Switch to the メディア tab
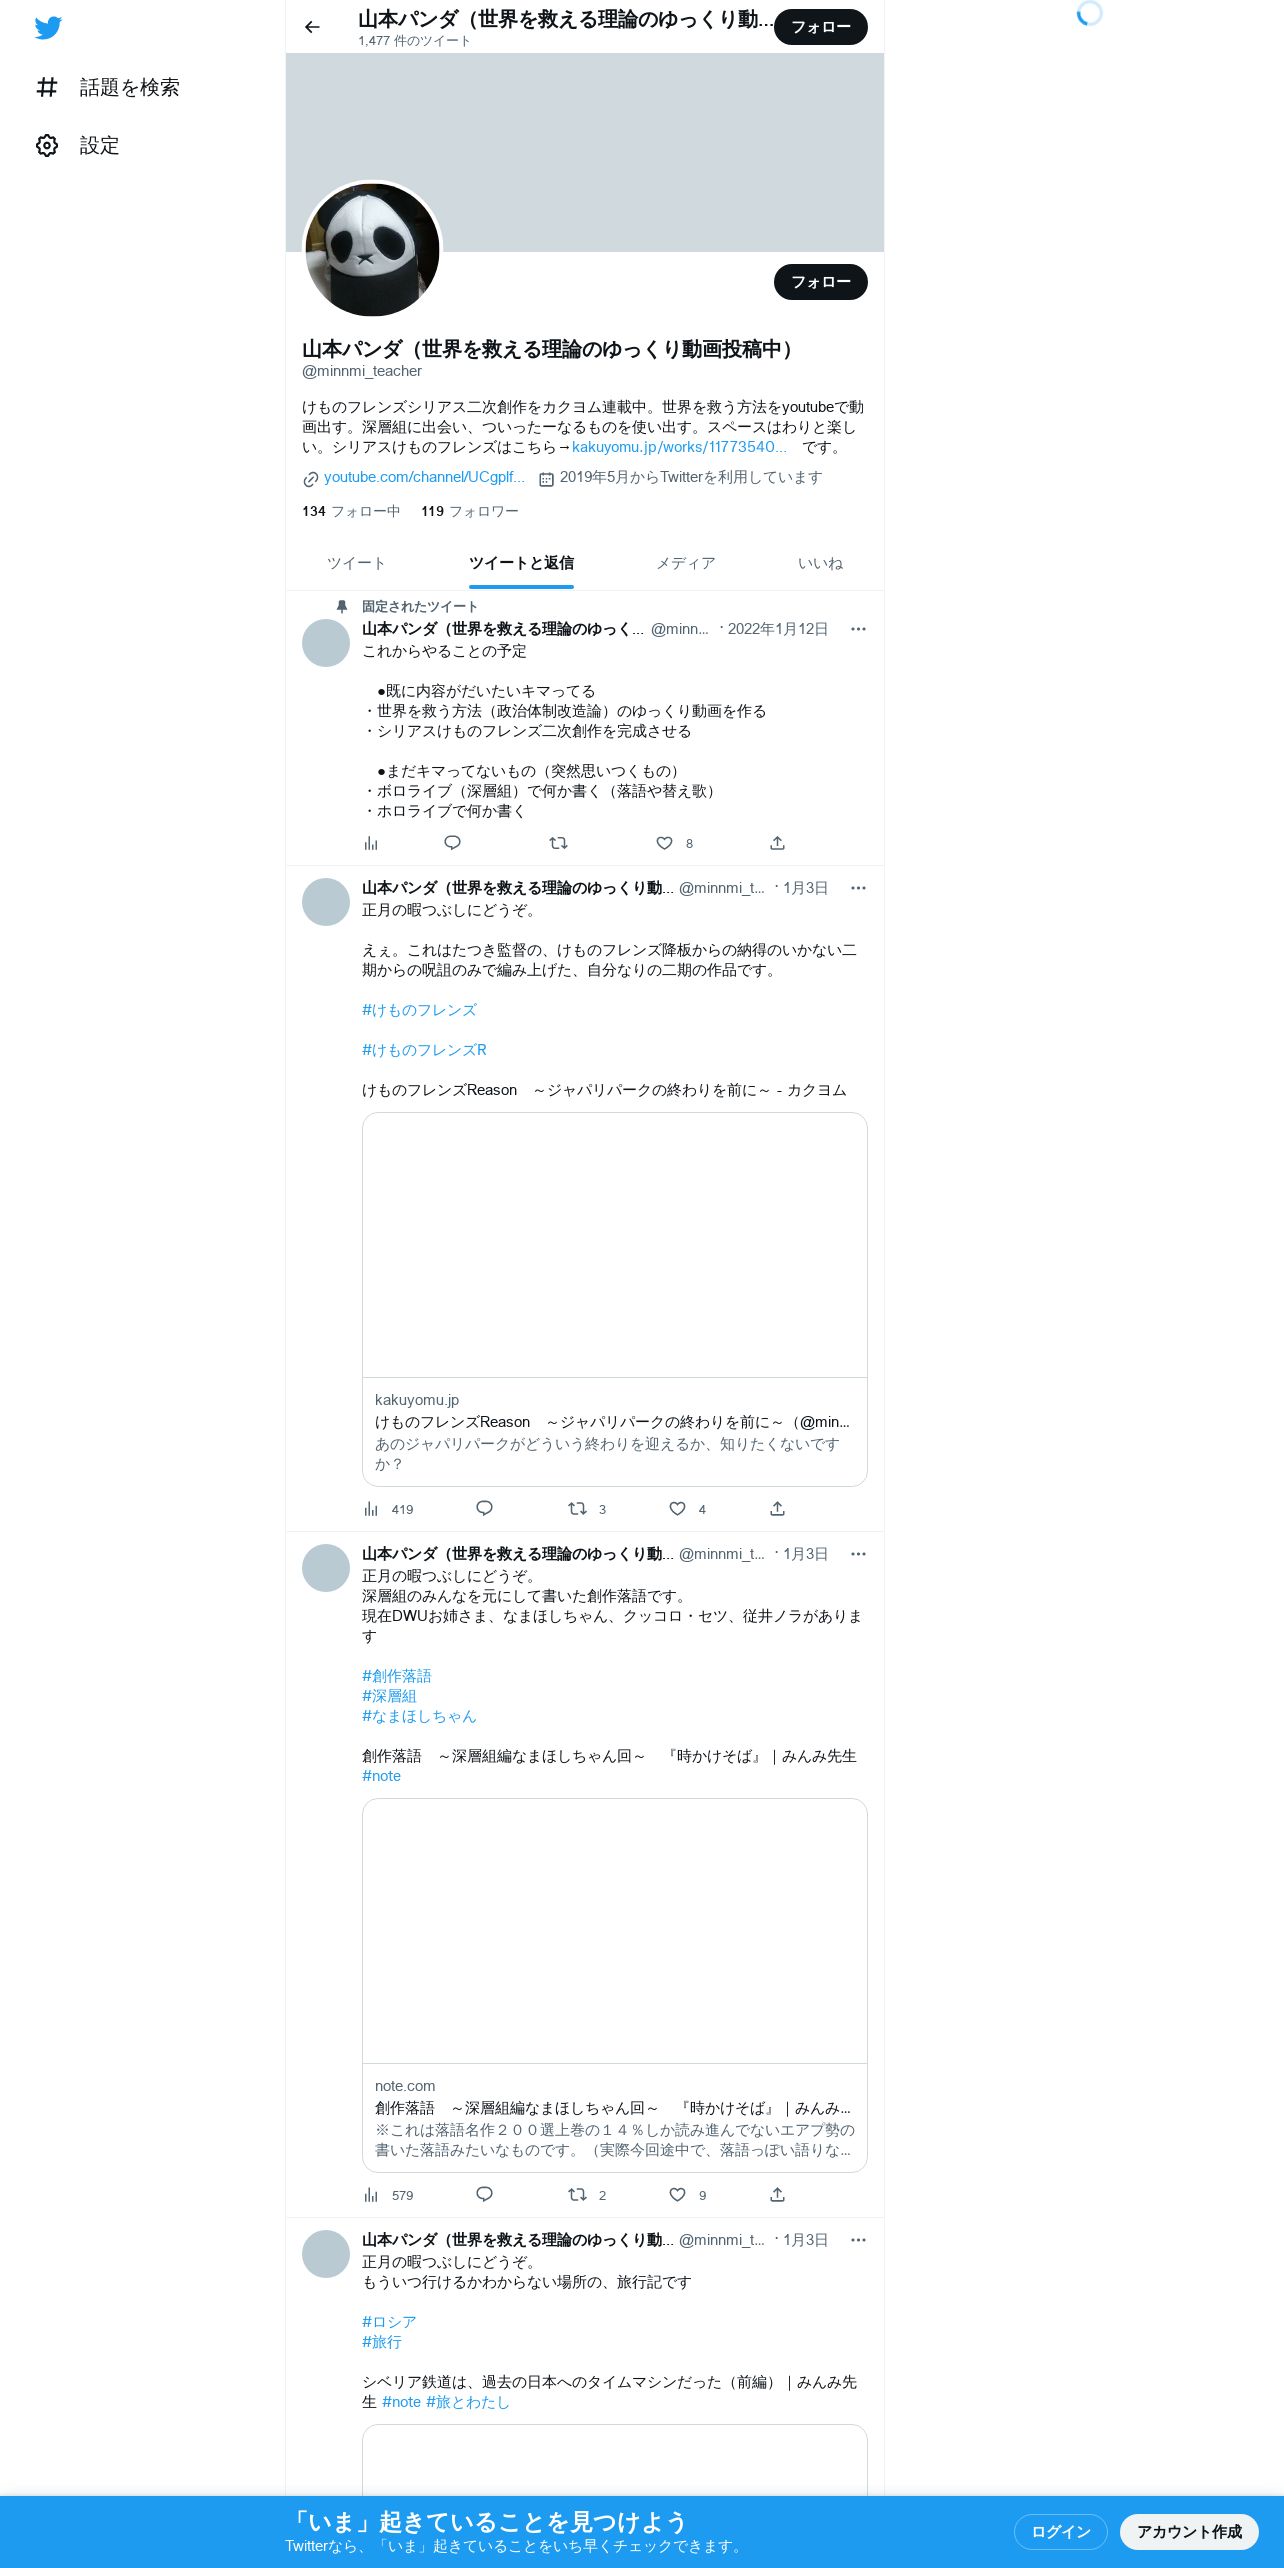1284x2568 pixels. [686, 563]
